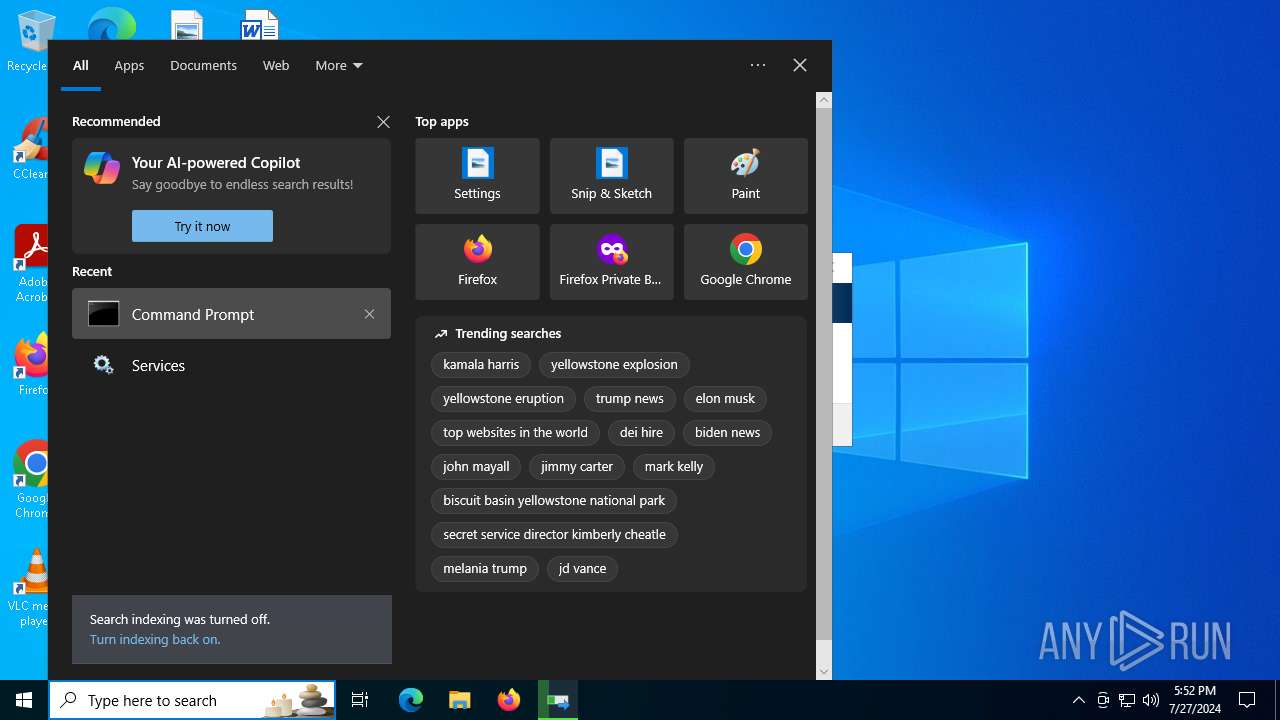Select john mayall trending chip
Image resolution: width=1280 pixels, height=720 pixels.
click(476, 467)
